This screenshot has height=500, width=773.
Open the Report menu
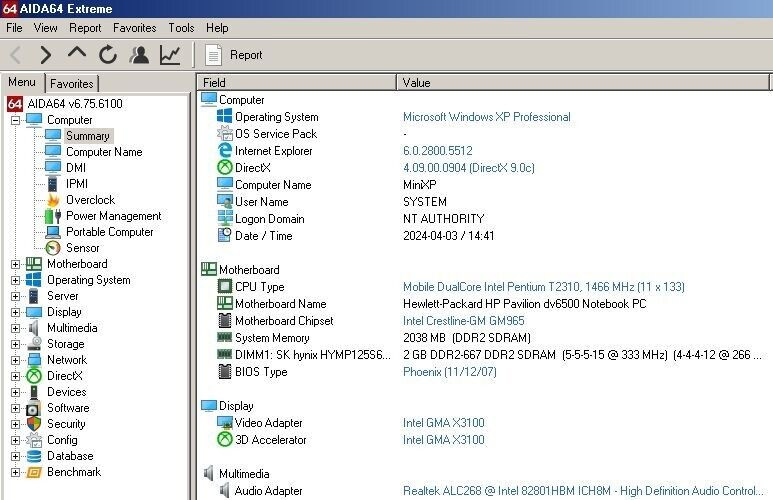point(85,28)
